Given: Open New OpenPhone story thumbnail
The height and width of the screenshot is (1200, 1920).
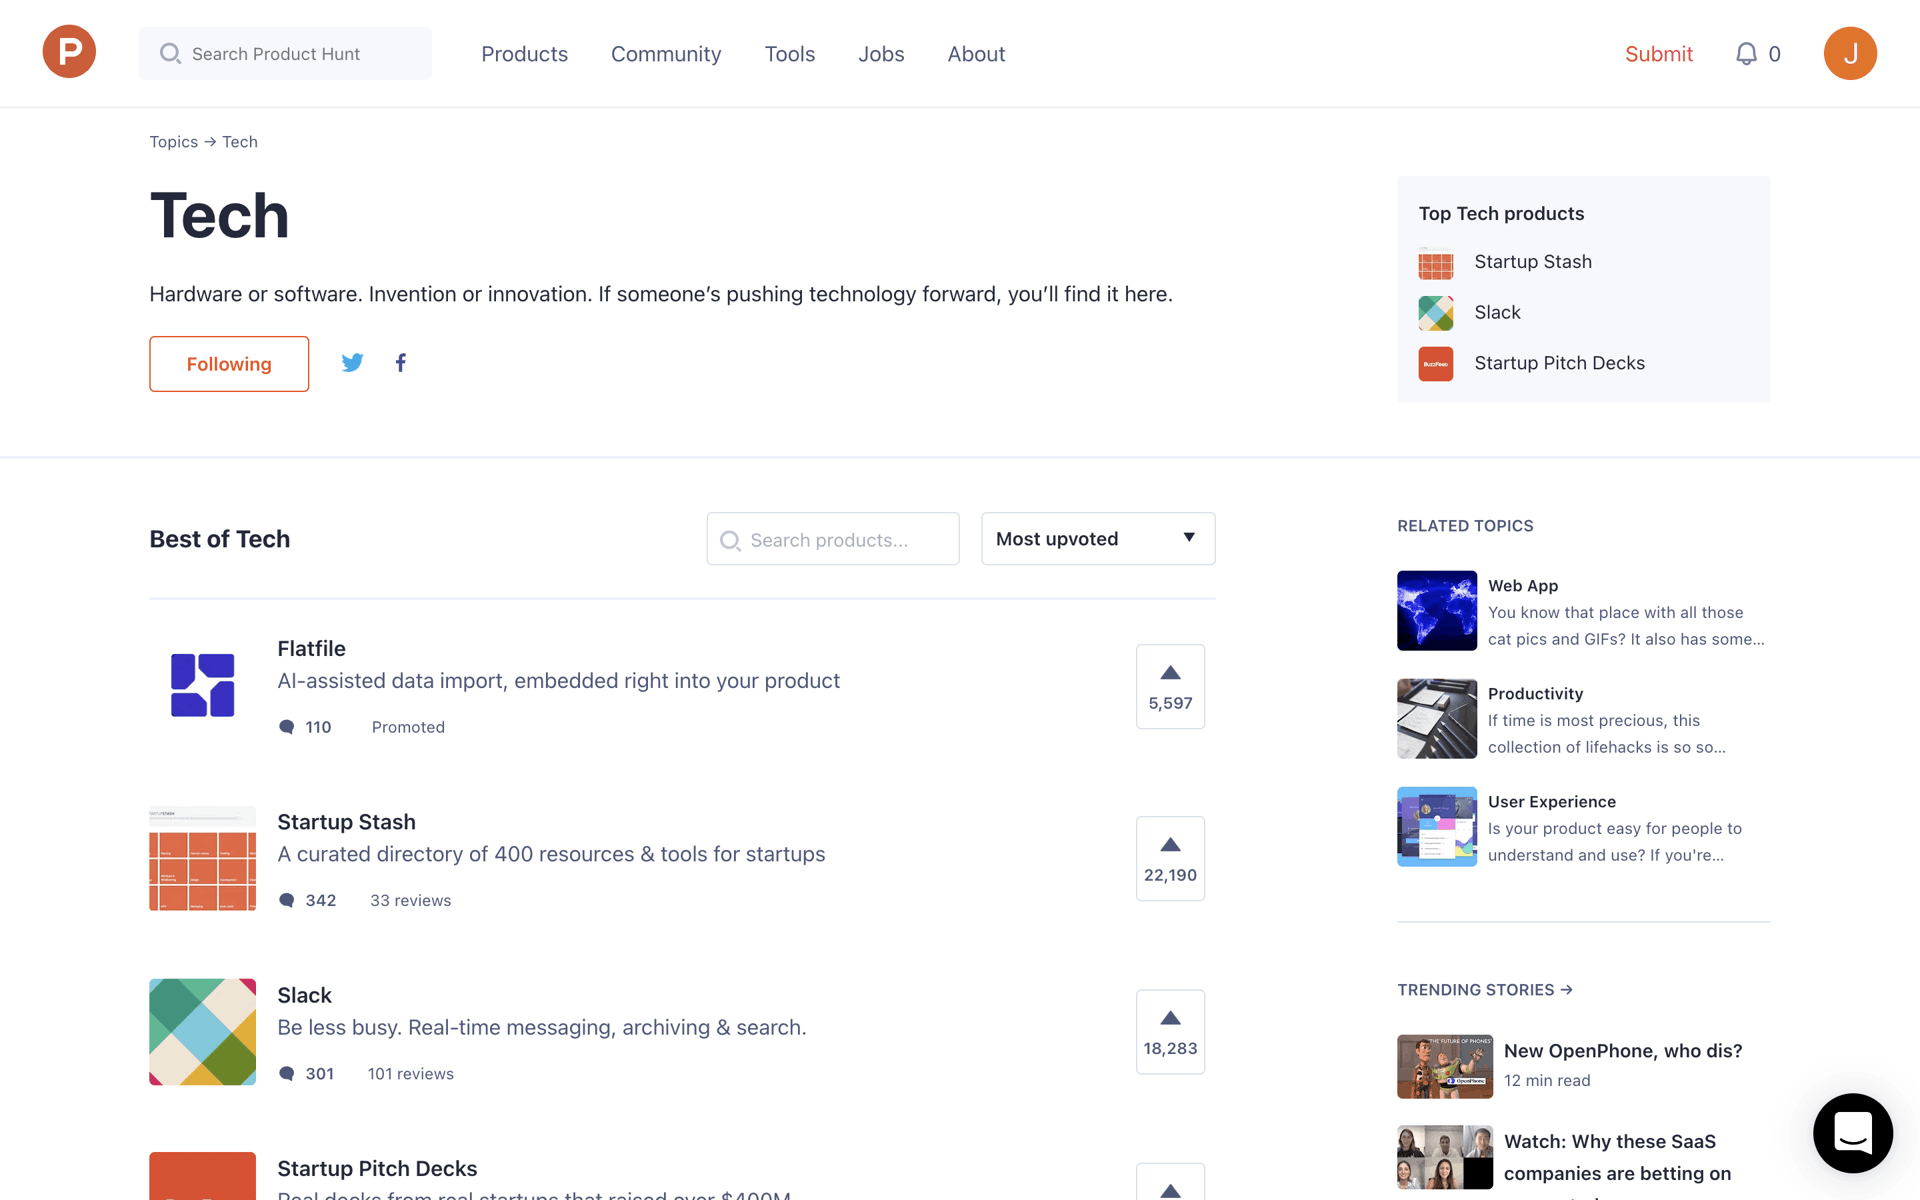Looking at the screenshot, I should point(1445,1067).
